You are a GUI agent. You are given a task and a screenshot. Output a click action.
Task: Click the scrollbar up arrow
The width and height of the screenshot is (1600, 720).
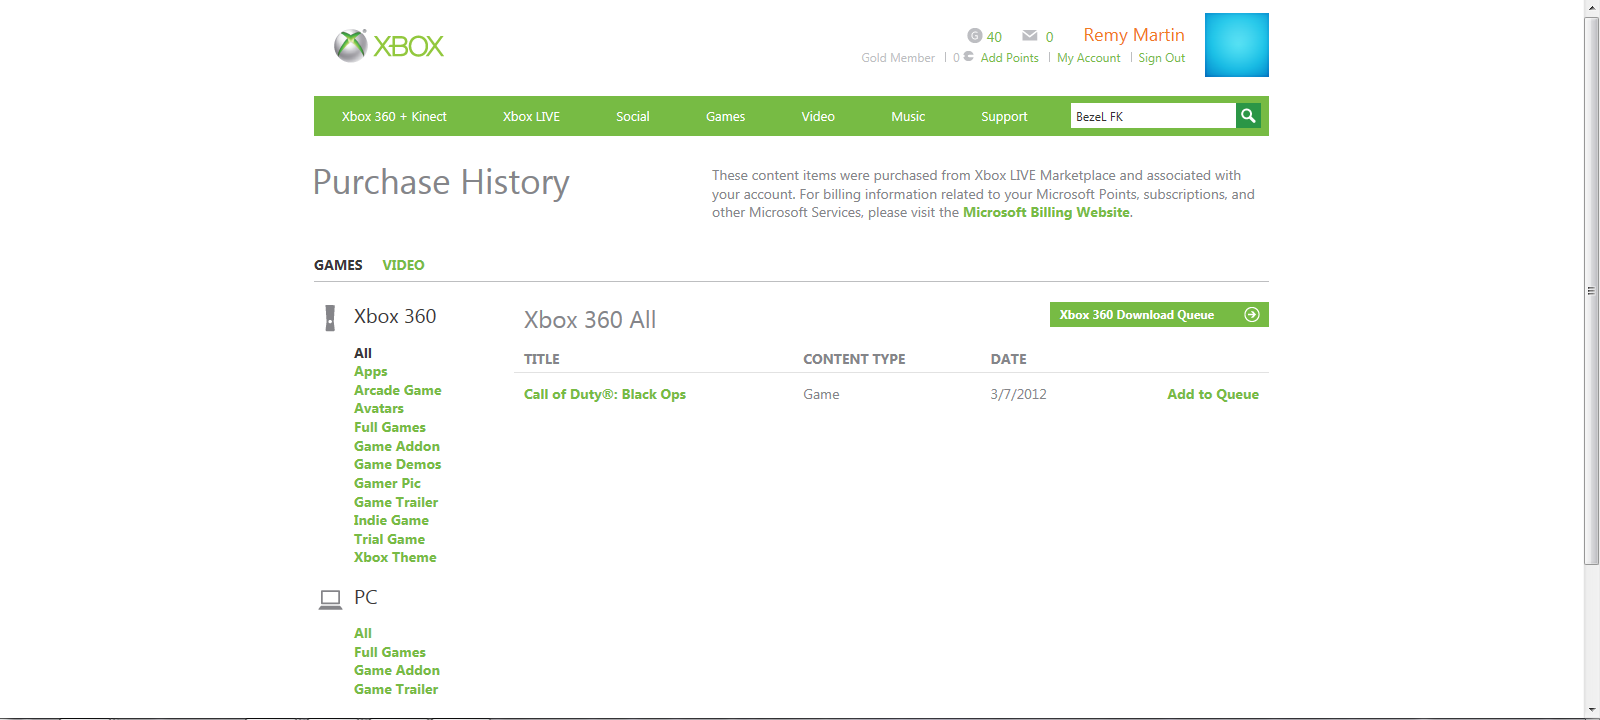(x=1592, y=8)
